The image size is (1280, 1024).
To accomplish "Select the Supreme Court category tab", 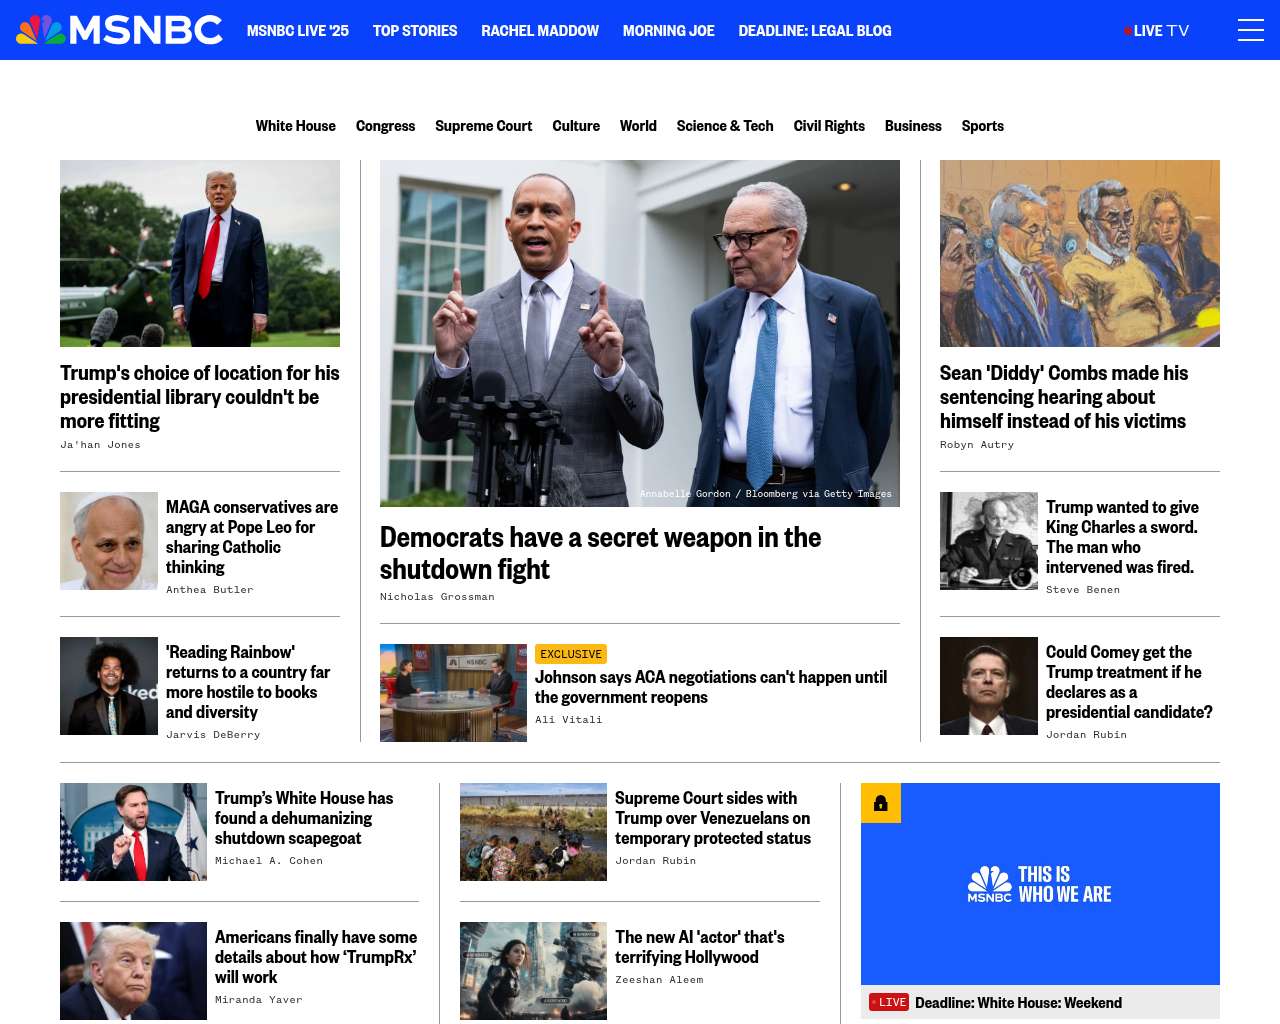I will pos(484,126).
